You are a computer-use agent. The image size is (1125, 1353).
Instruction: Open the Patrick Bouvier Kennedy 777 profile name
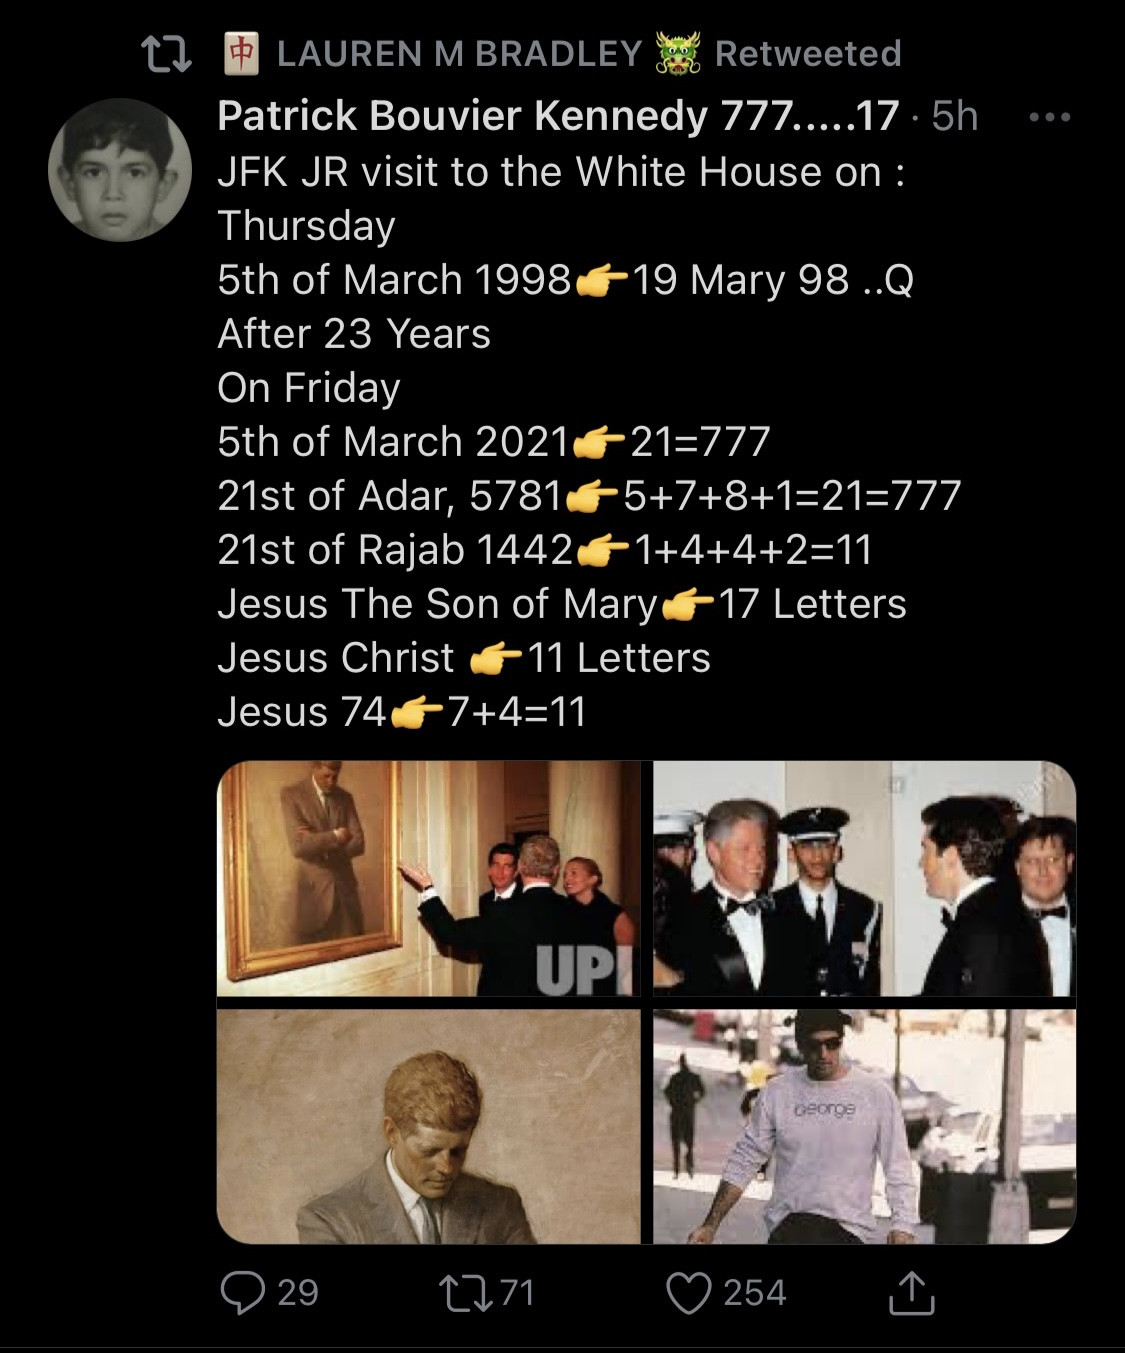[x=558, y=116]
